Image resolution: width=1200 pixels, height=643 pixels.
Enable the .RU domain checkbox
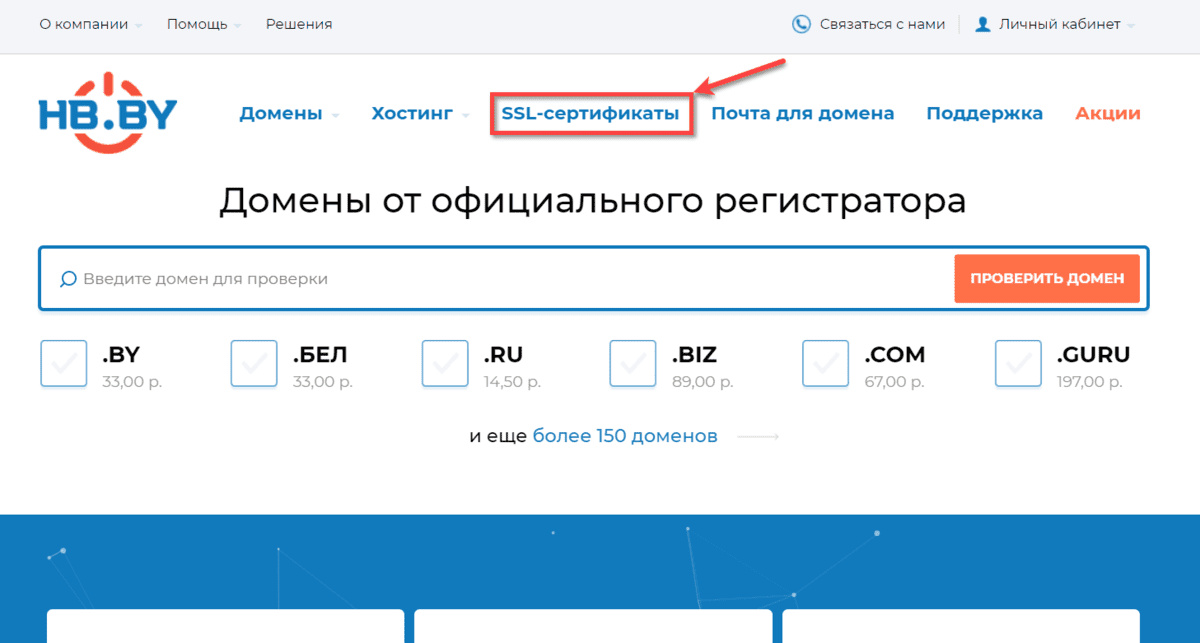444,363
